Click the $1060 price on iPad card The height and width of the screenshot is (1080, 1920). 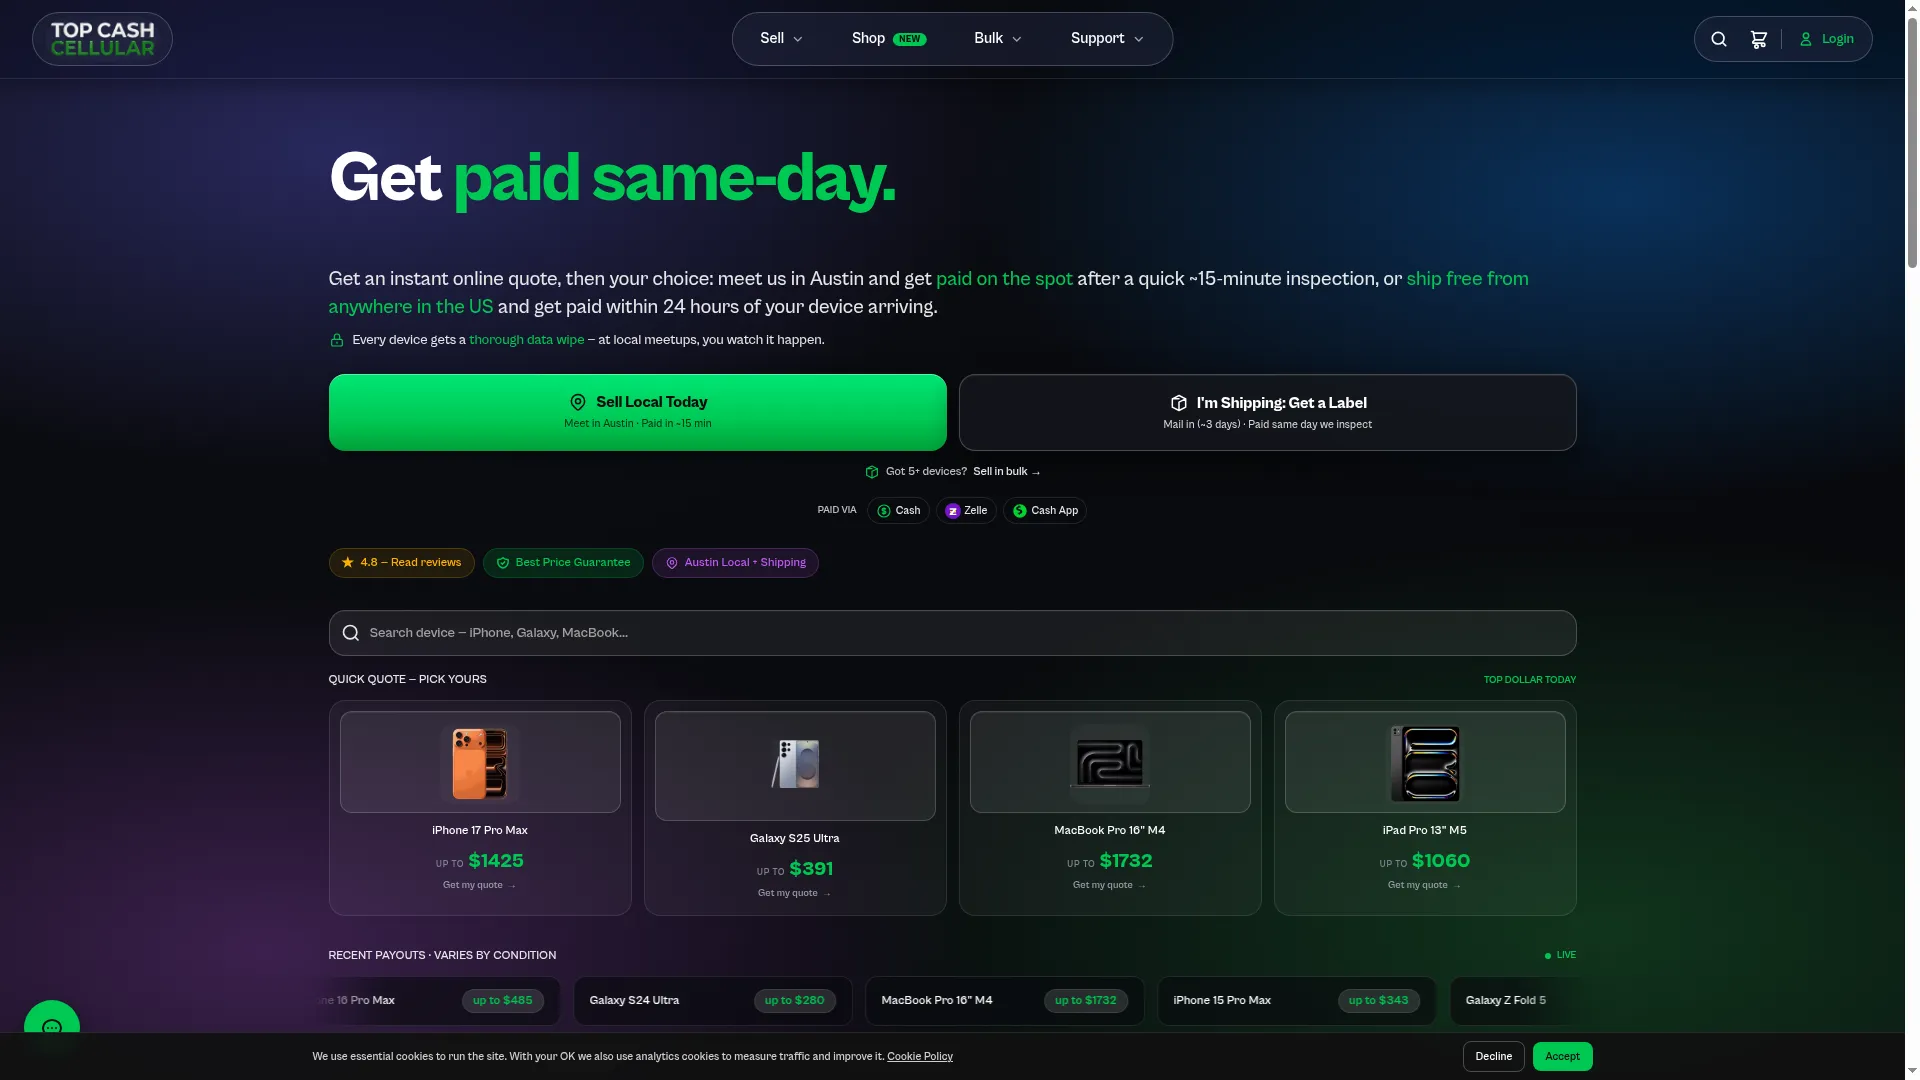pos(1440,861)
